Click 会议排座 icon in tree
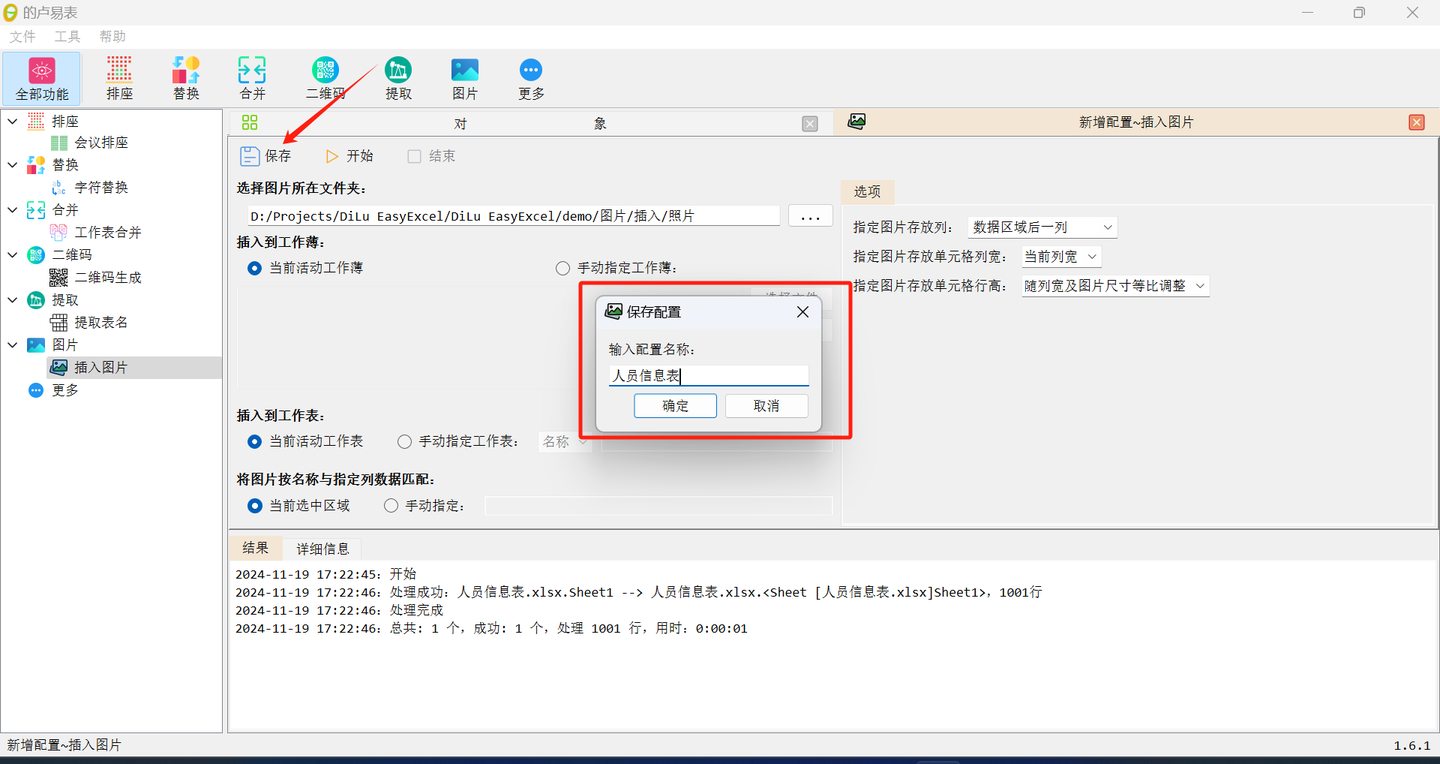This screenshot has width=1440, height=764. [60, 143]
